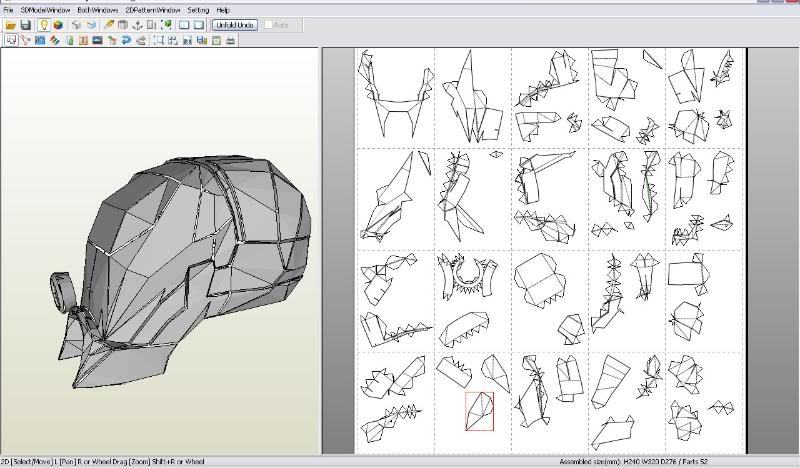Click the green cube selection icon

(166, 25)
